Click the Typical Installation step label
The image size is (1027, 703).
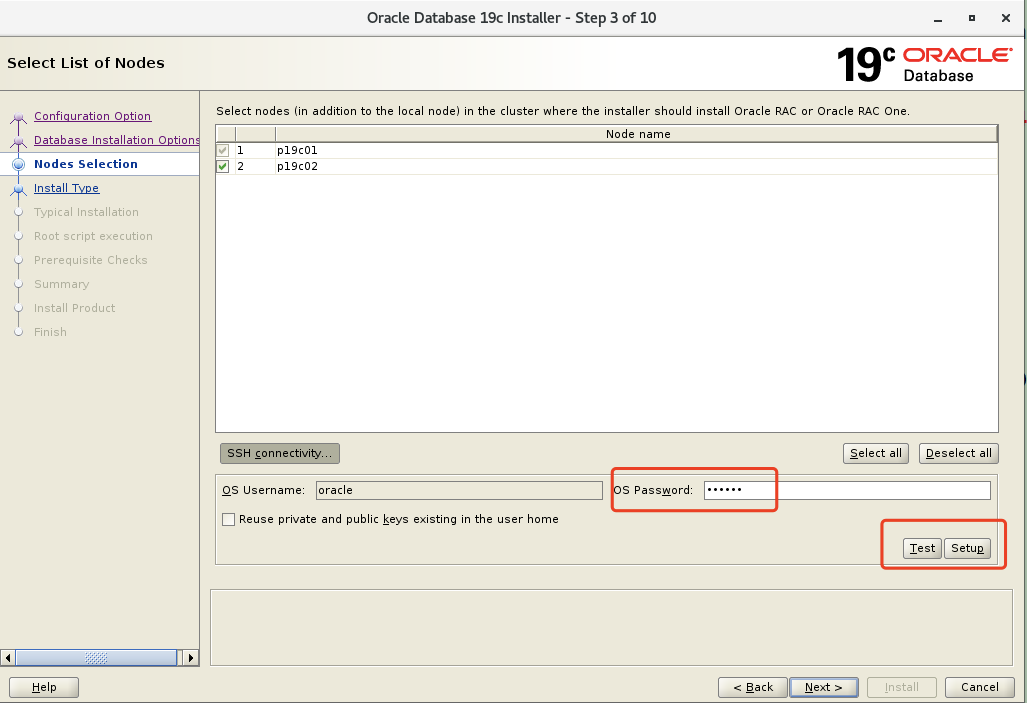coord(86,212)
